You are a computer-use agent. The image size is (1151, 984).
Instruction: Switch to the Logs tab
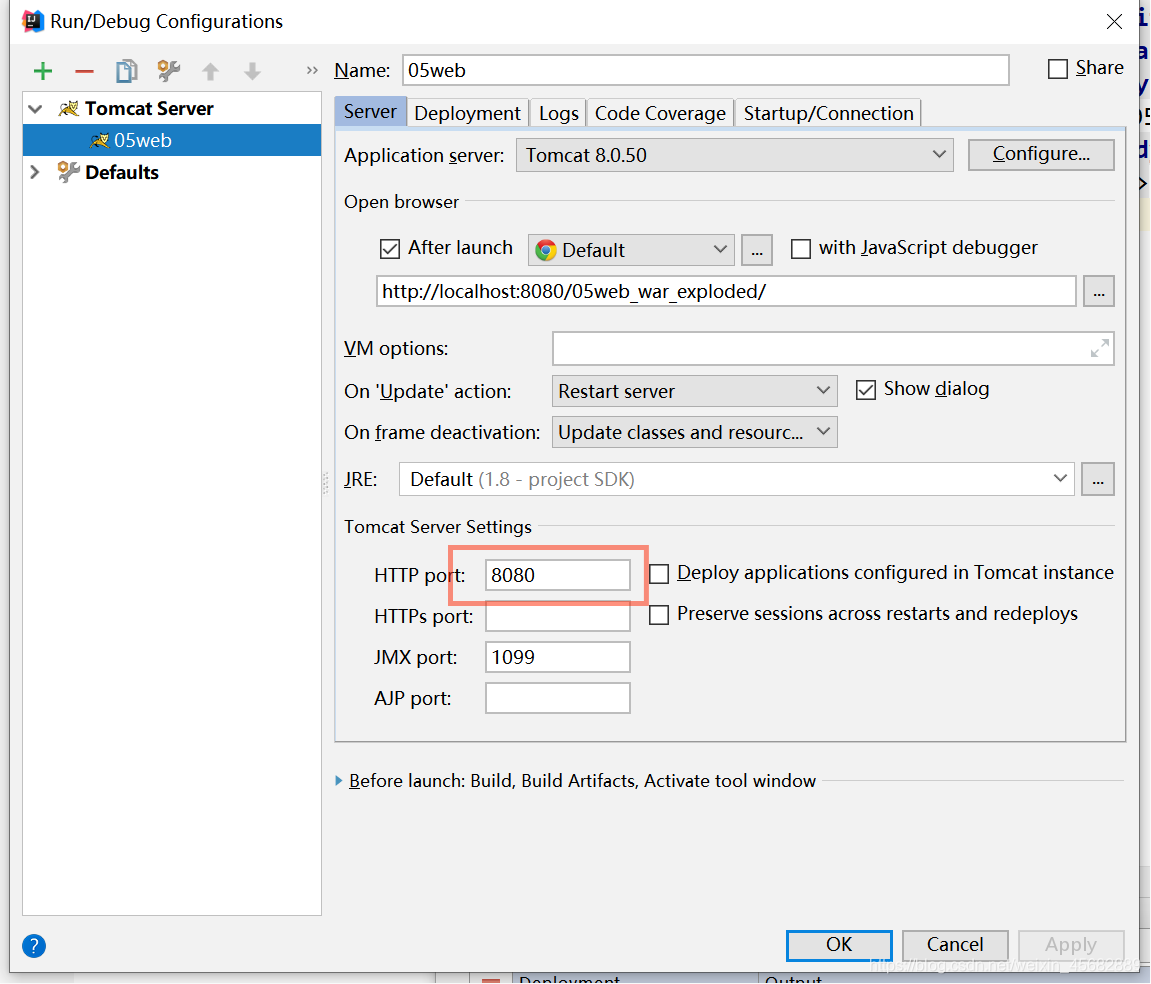pyautogui.click(x=559, y=114)
